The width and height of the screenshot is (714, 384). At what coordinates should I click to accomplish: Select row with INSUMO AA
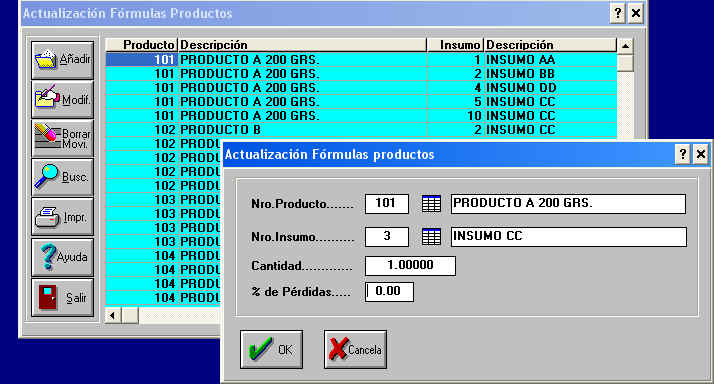coord(361,60)
